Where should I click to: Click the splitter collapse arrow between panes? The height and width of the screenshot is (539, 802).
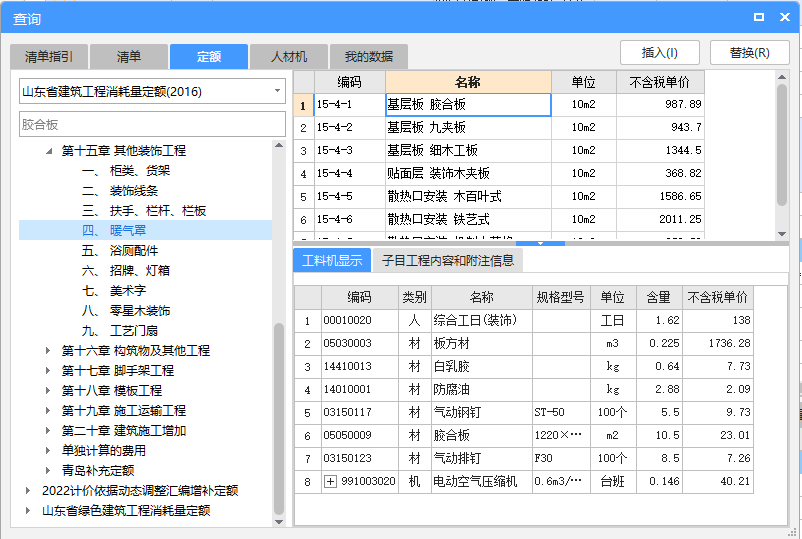point(540,243)
